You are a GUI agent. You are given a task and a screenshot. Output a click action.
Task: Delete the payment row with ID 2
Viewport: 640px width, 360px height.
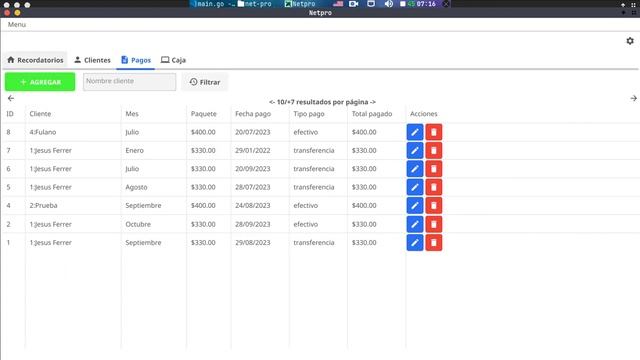pos(433,224)
